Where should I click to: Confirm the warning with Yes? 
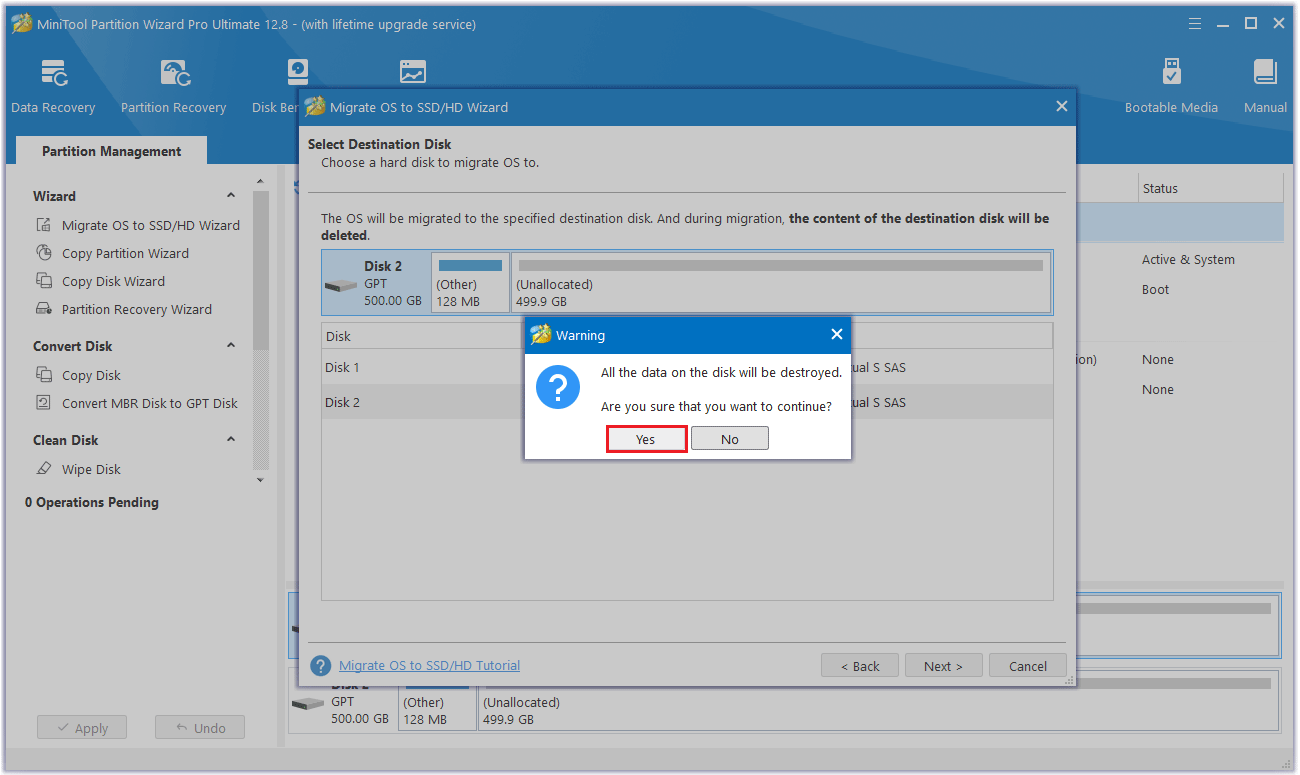click(646, 439)
